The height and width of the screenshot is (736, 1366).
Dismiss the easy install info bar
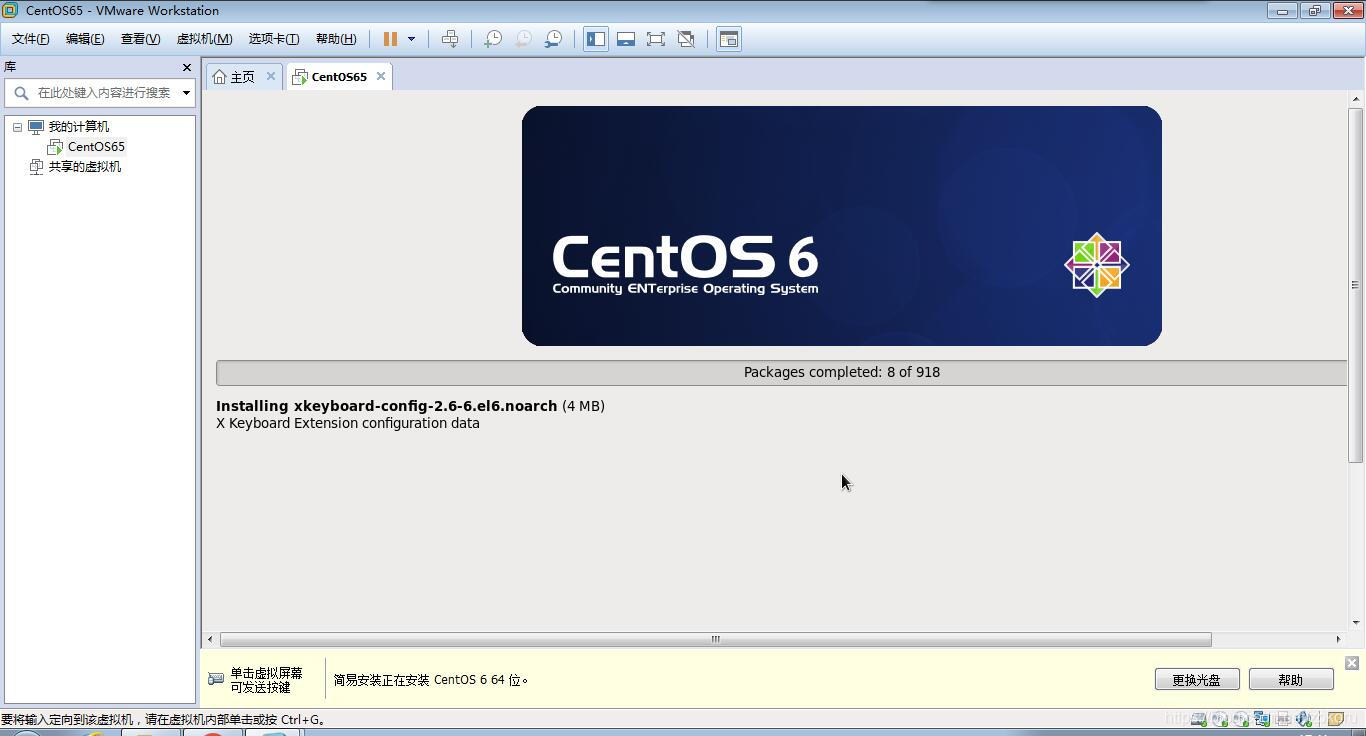pos(1352,663)
